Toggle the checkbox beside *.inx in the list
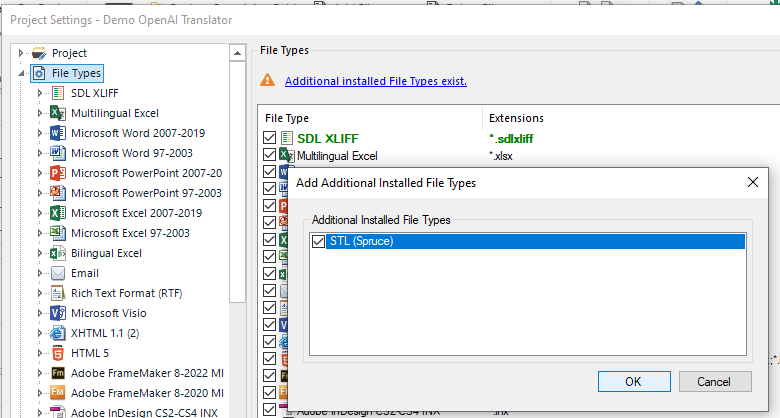The image size is (780, 418). click(270, 409)
